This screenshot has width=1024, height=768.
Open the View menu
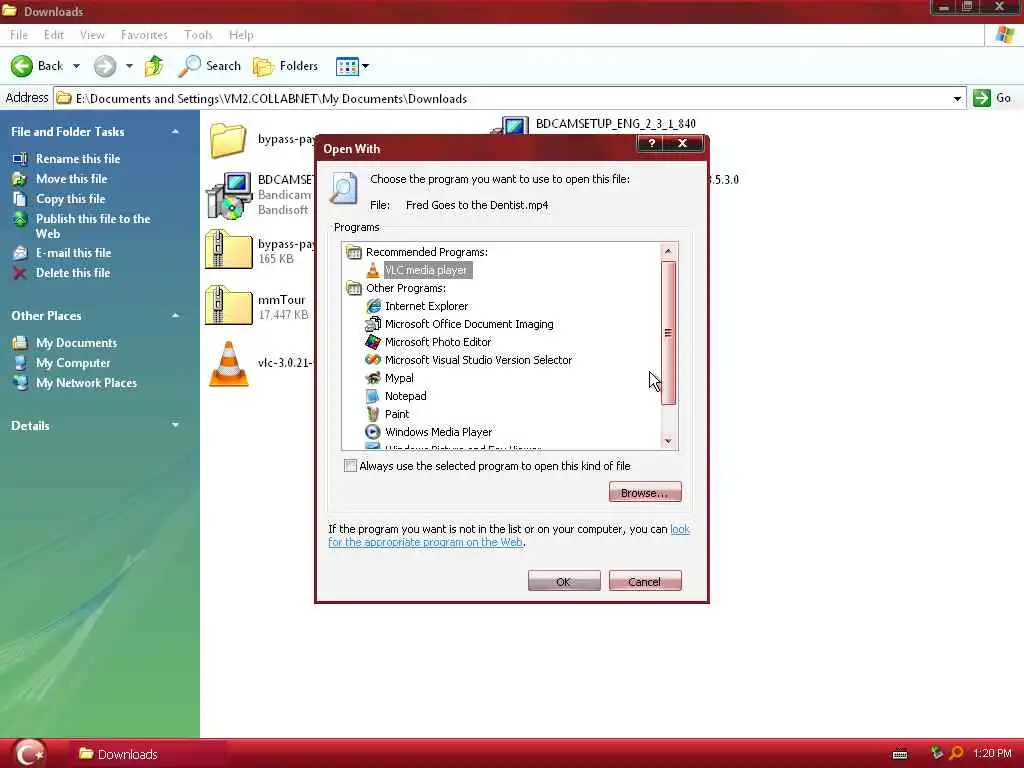pos(92,35)
